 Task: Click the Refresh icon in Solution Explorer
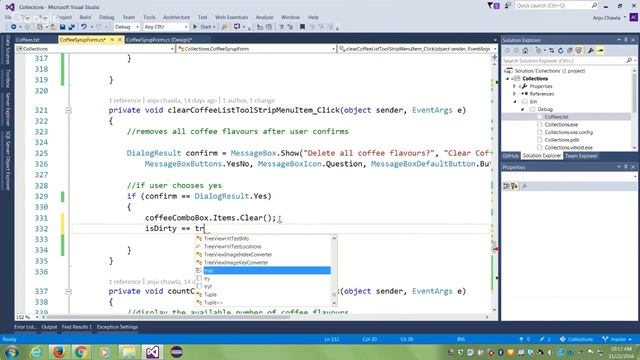click(x=560, y=51)
